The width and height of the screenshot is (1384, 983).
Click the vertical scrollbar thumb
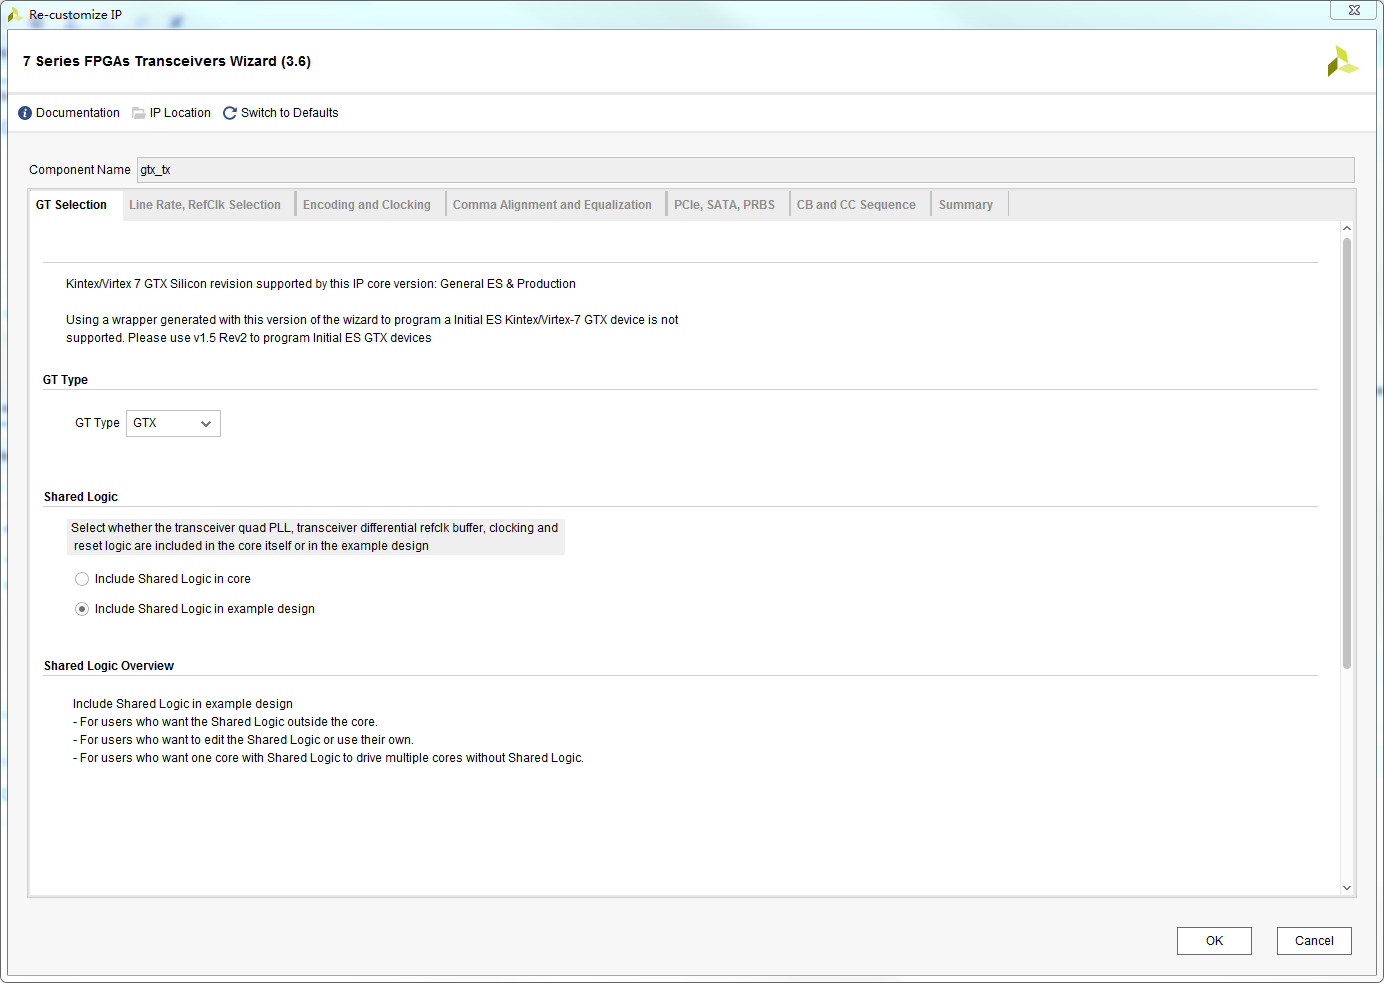1347,452
